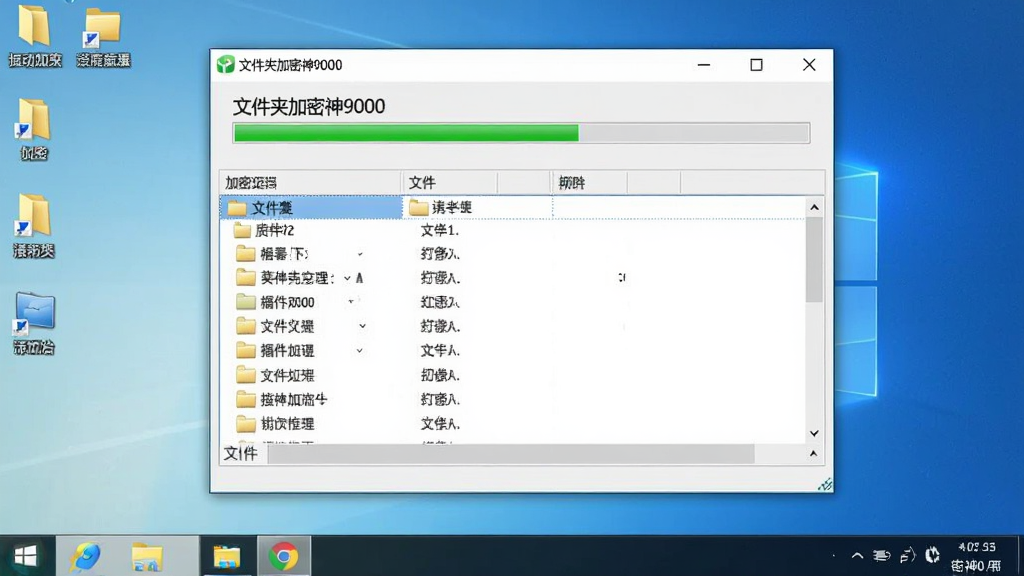
Task: Click the power icon in the system tray
Action: (x=933, y=555)
